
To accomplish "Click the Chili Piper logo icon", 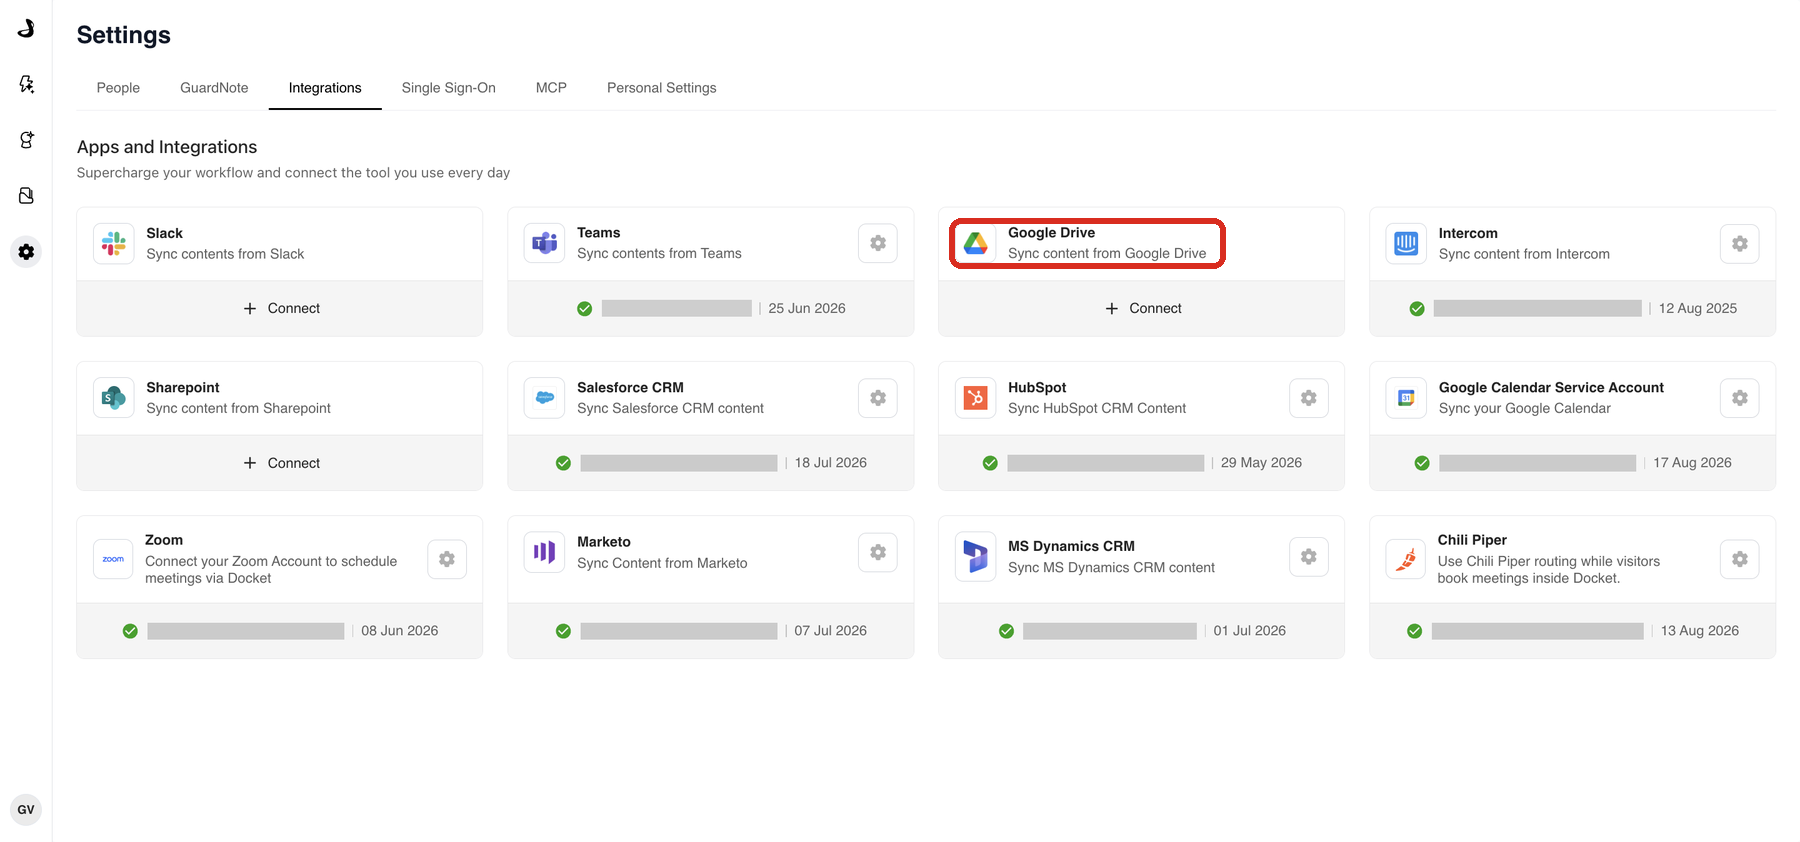I will click(x=1406, y=559).
